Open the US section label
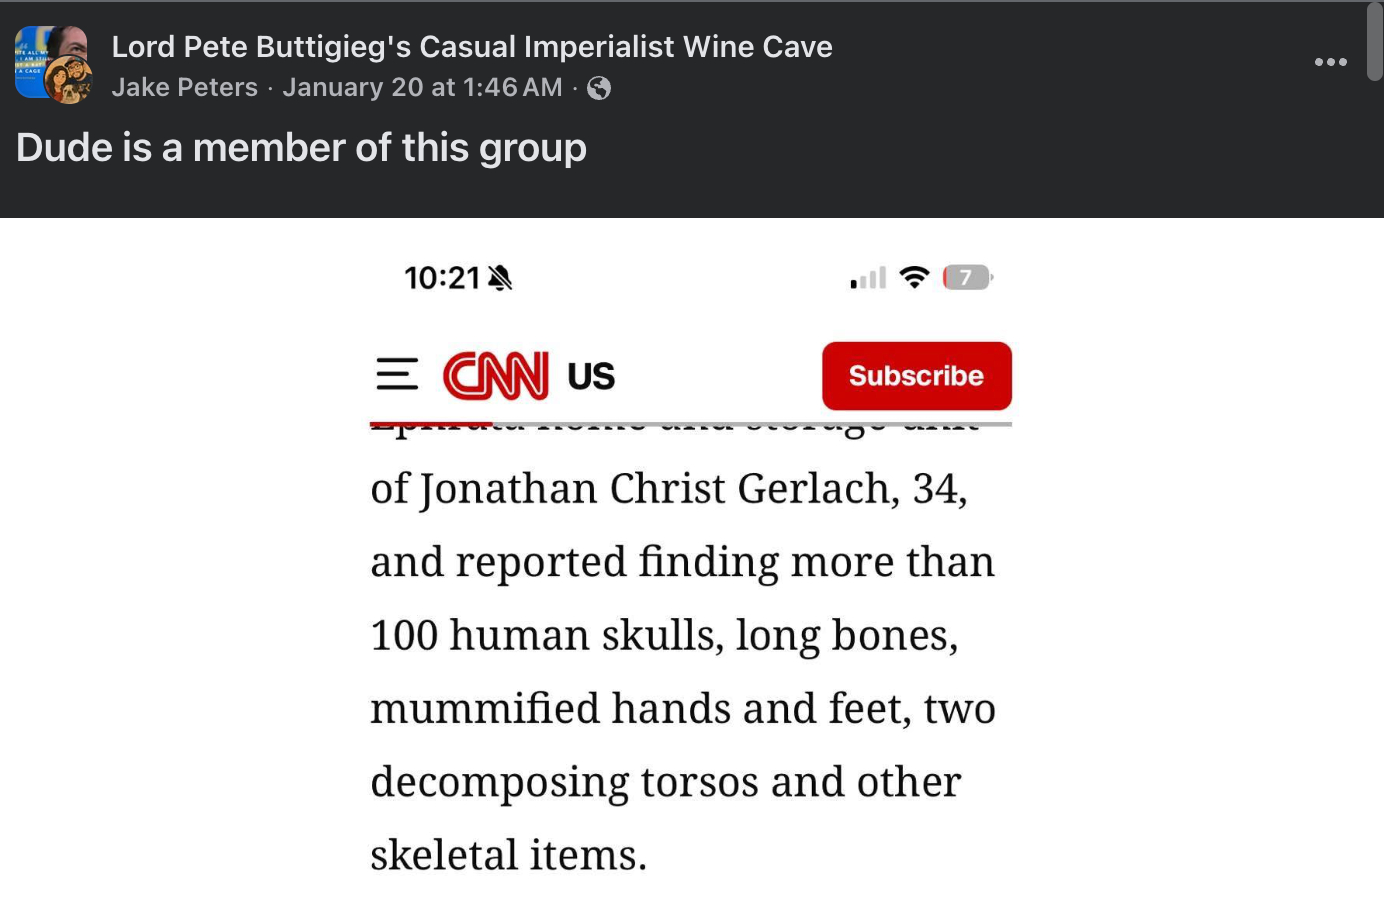The width and height of the screenshot is (1384, 916). (591, 377)
